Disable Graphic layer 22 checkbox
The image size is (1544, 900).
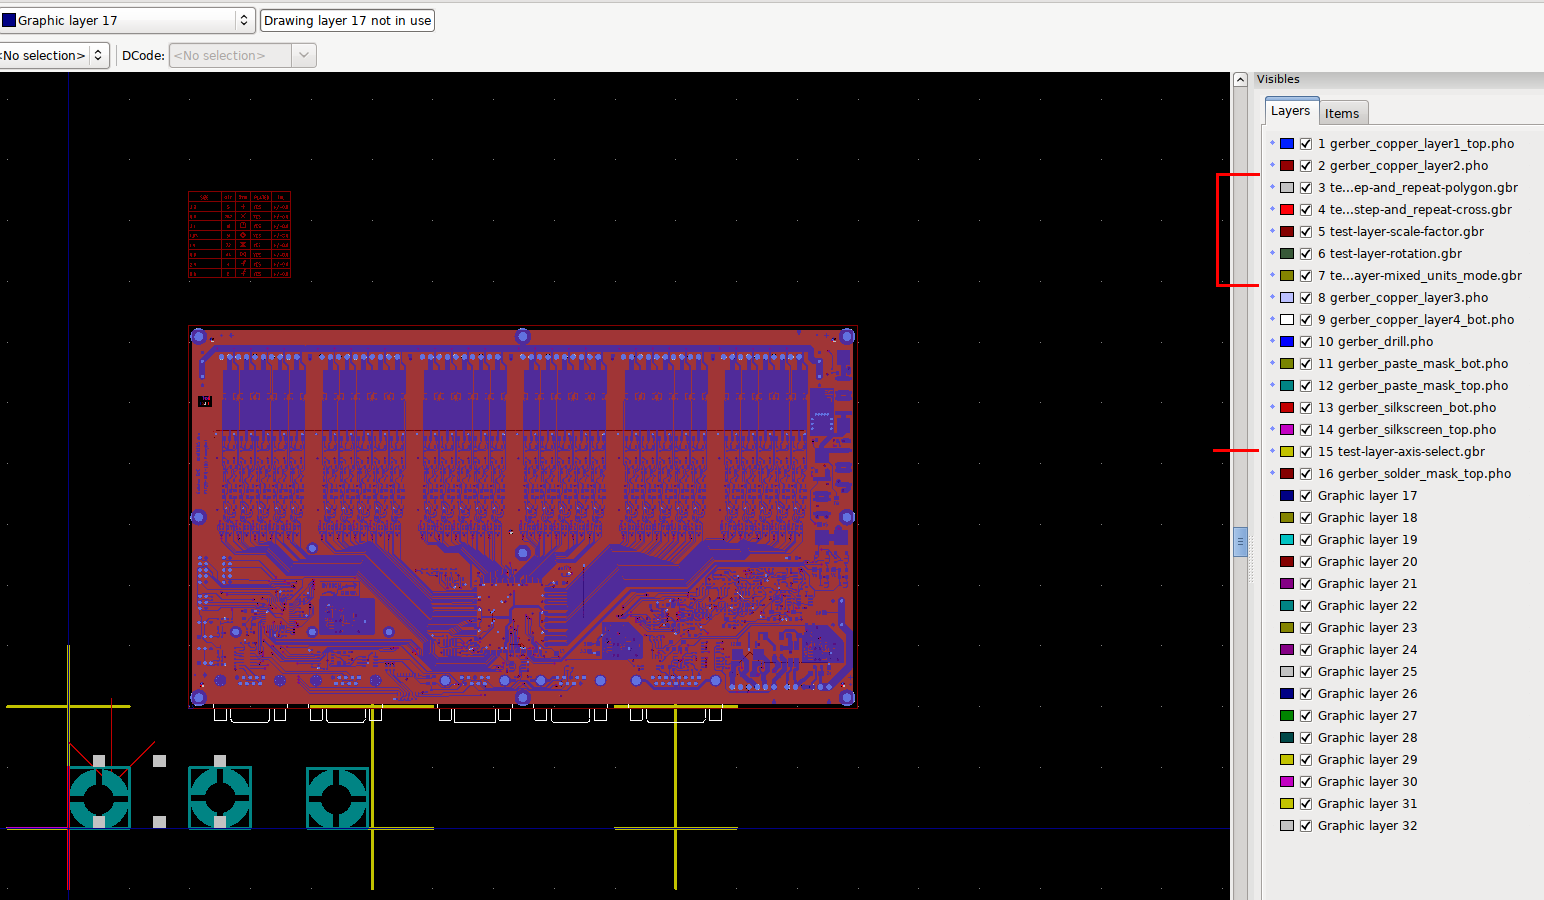point(1306,606)
